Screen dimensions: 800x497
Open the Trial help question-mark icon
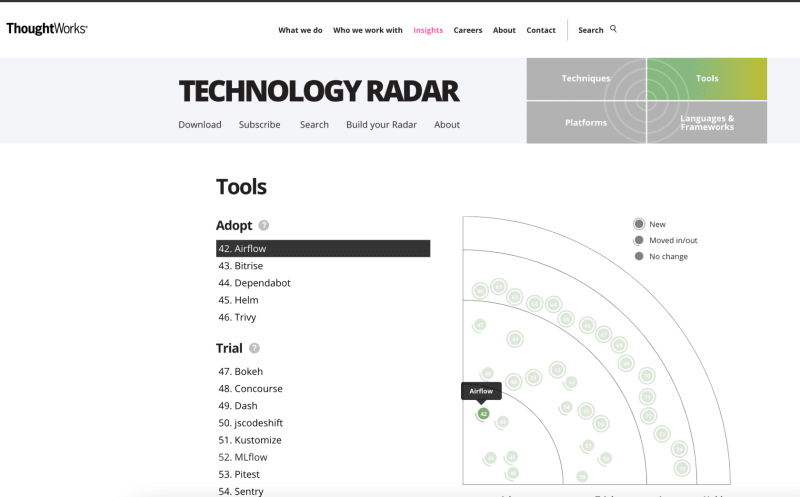coord(254,348)
